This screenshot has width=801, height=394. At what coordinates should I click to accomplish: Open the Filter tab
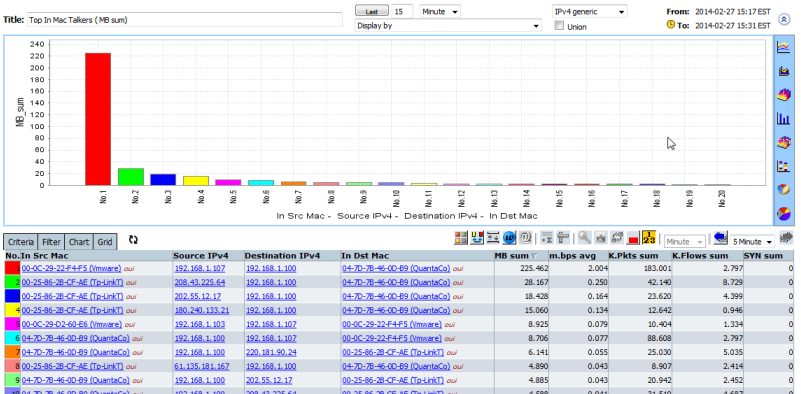click(x=52, y=242)
